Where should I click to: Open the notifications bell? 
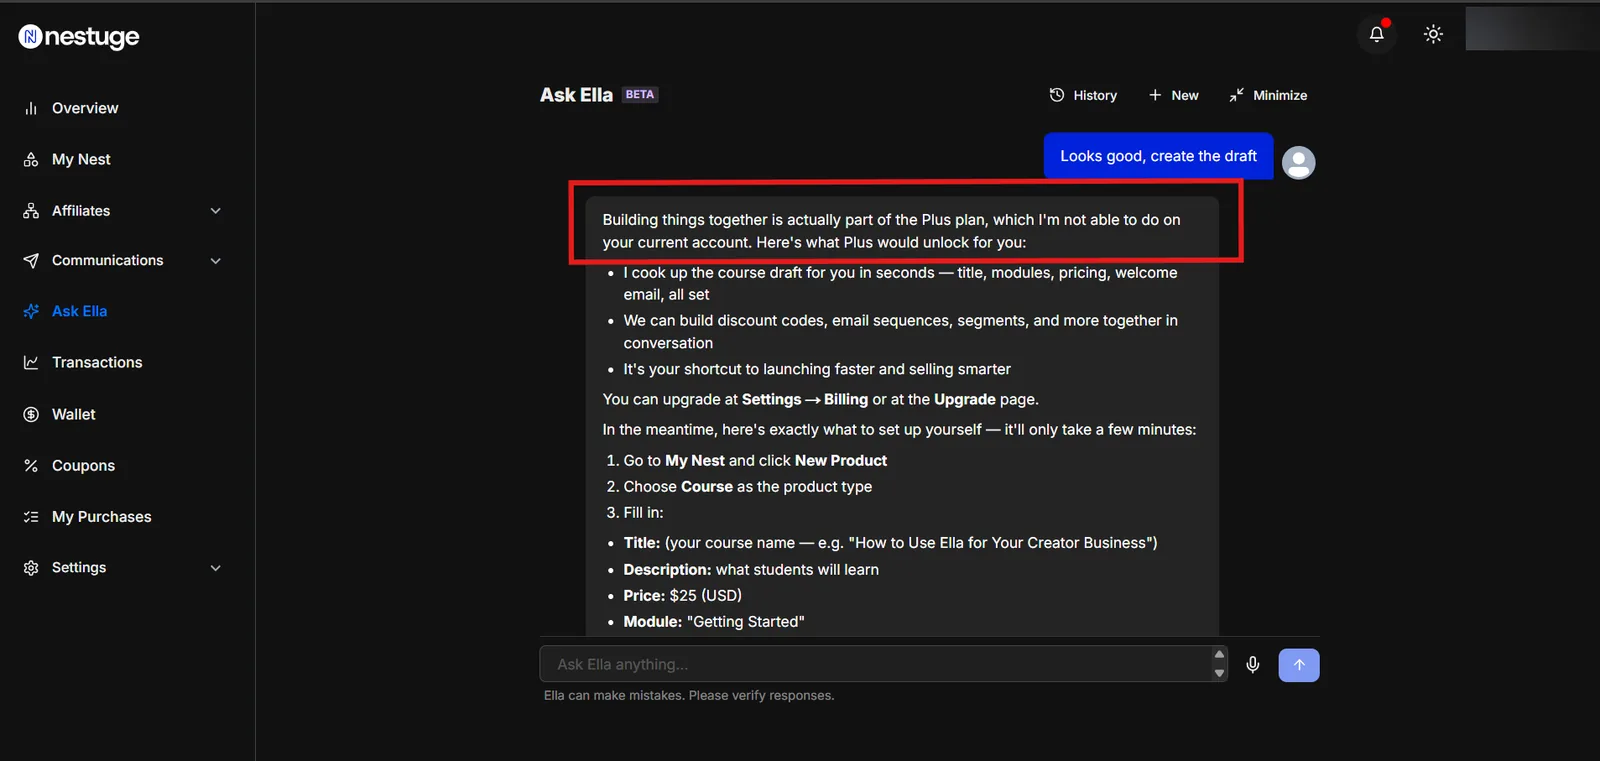(x=1377, y=34)
